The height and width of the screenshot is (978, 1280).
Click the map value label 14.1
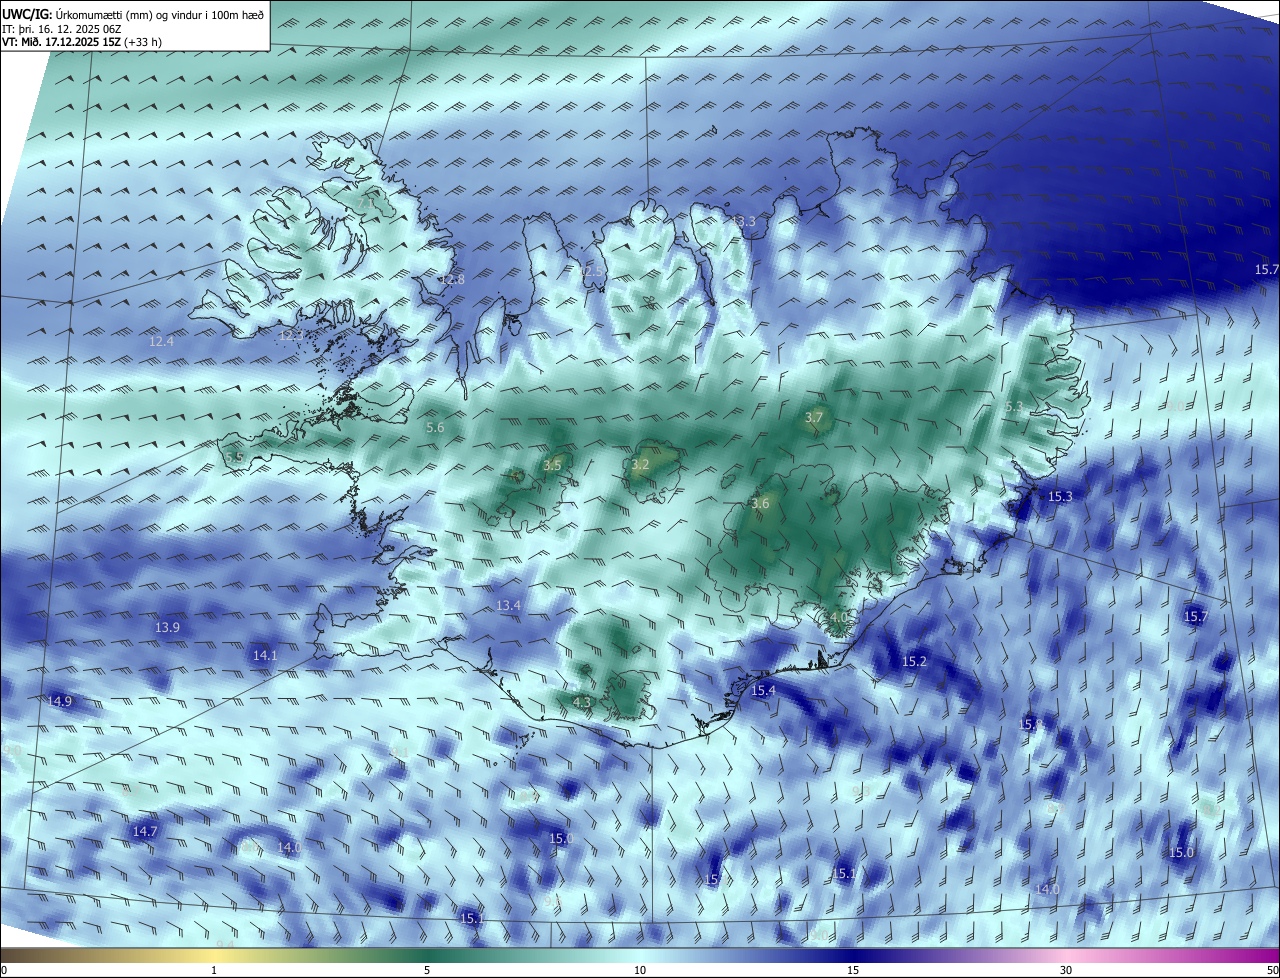click(x=265, y=655)
